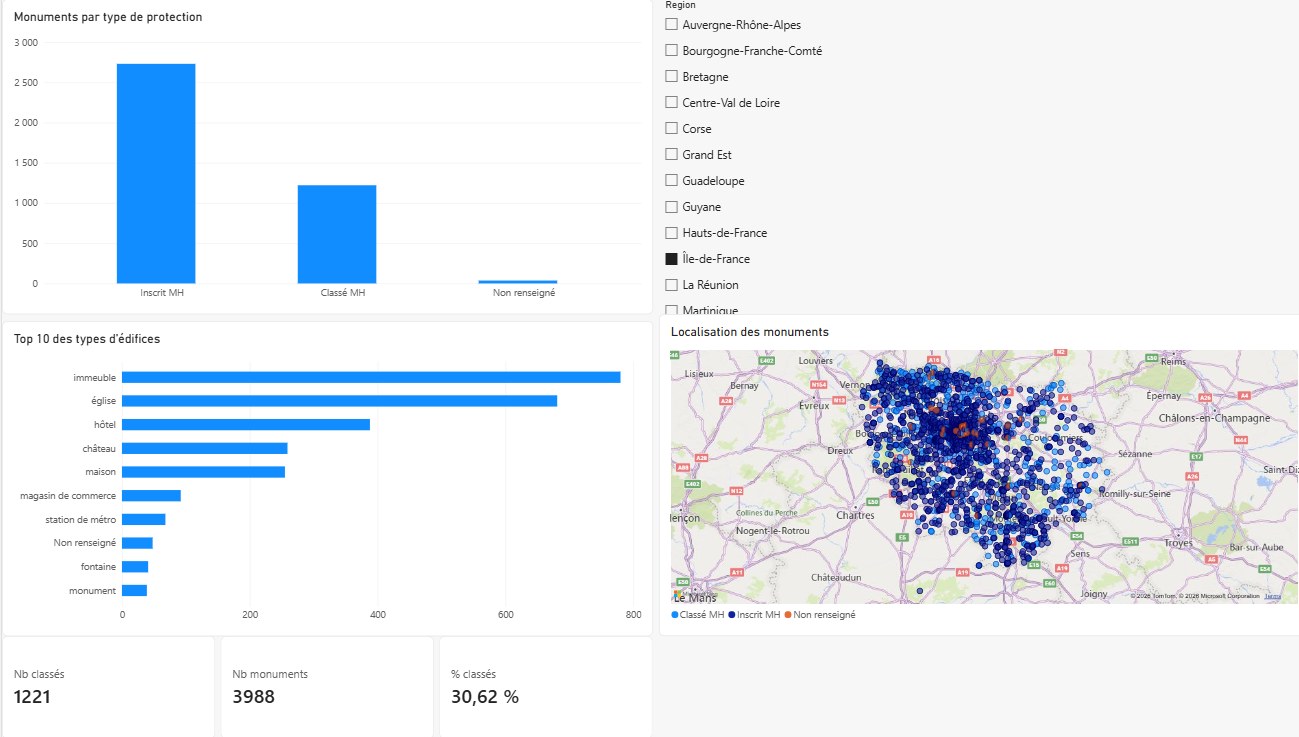The height and width of the screenshot is (737, 1299).
Task: Click the Nb classés value 1221
Action: pos(32,697)
